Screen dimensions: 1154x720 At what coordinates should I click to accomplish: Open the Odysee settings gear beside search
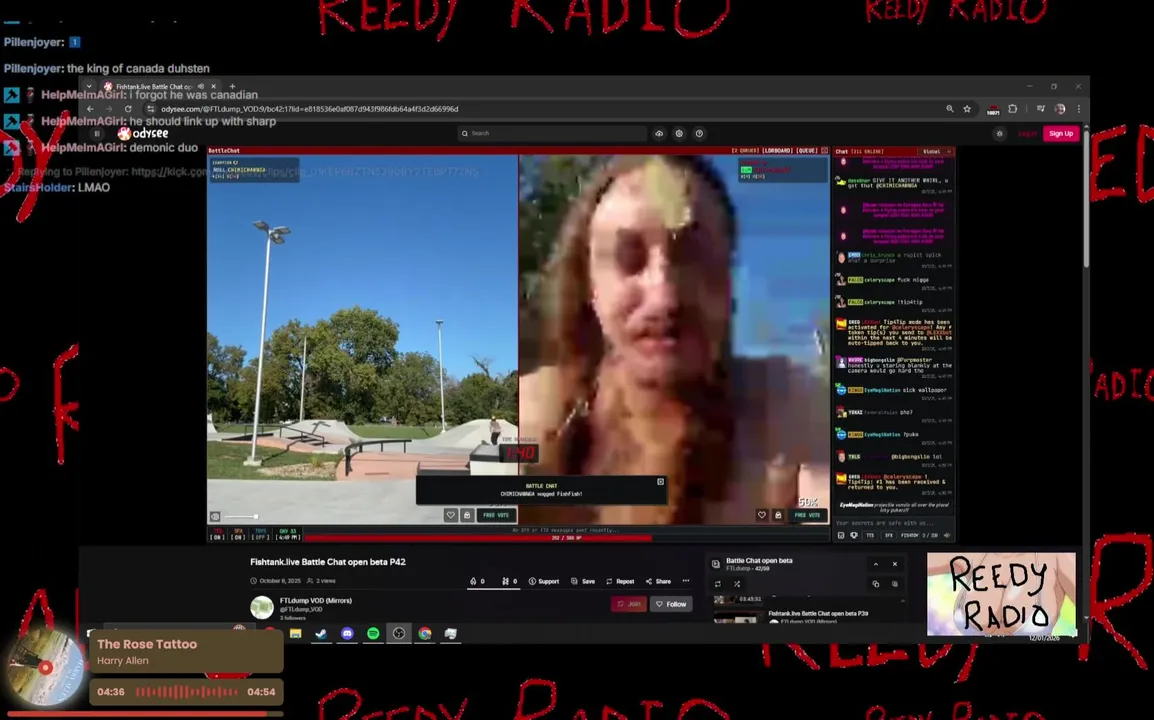pos(679,133)
